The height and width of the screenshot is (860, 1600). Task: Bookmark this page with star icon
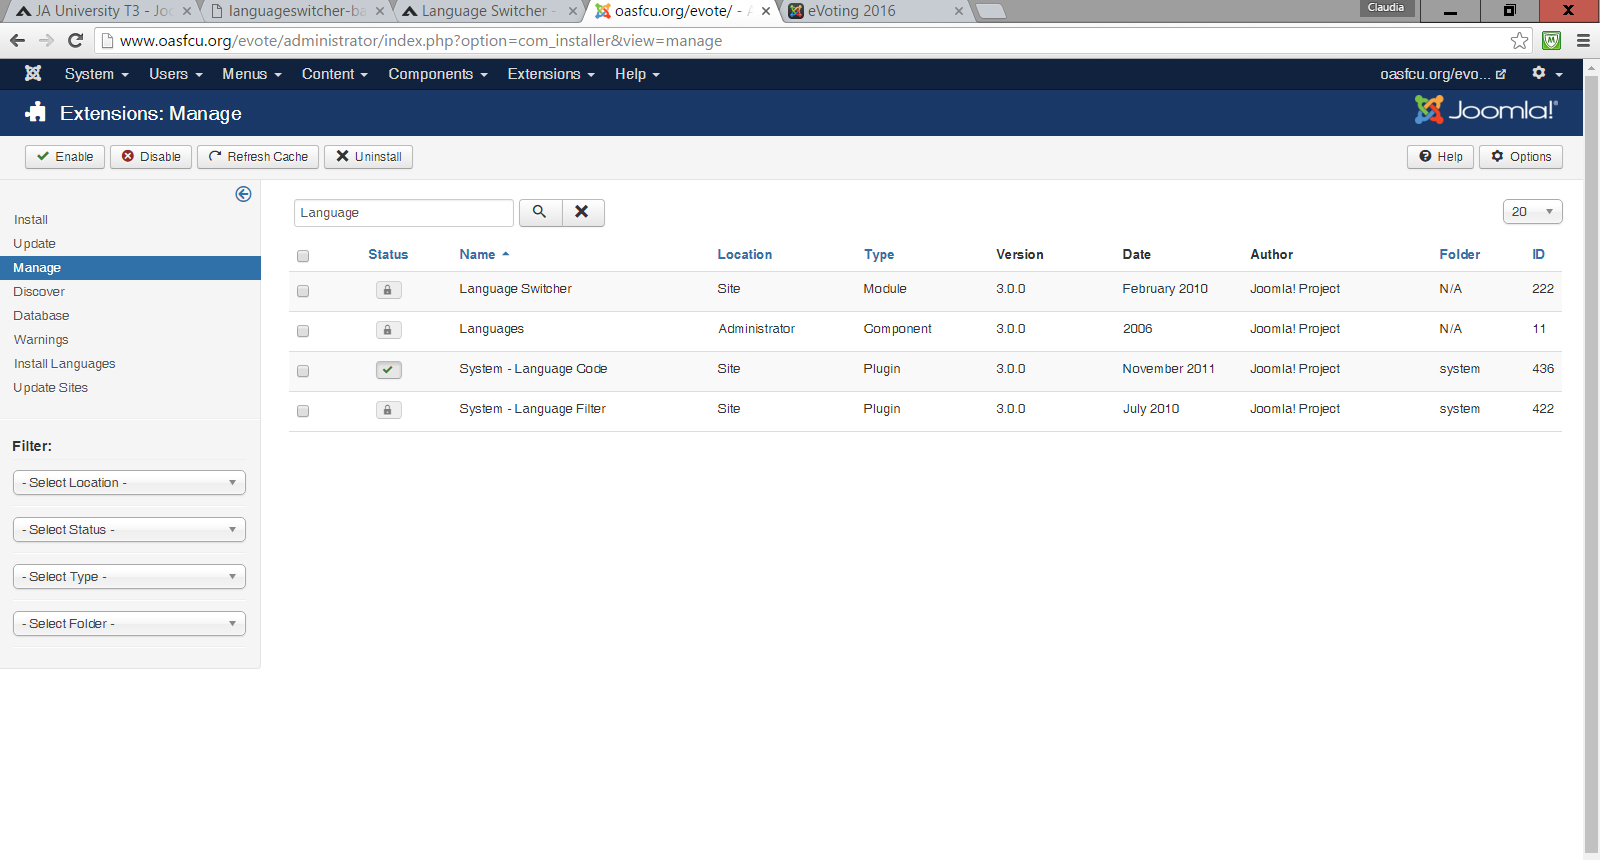1519,41
